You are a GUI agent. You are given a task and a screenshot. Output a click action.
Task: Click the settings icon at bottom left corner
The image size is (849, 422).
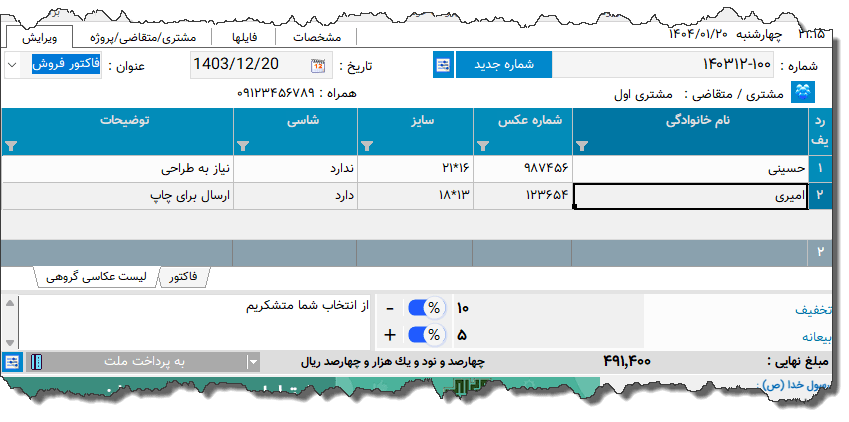coord(11,362)
